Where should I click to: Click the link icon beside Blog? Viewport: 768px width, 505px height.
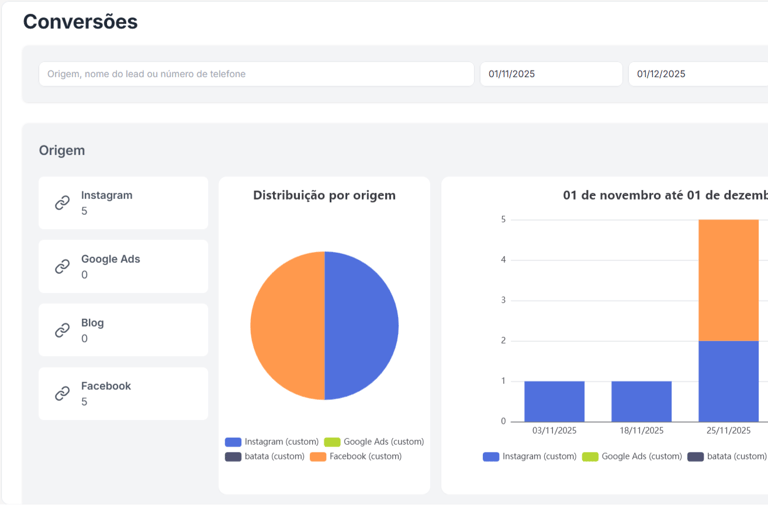tap(62, 330)
